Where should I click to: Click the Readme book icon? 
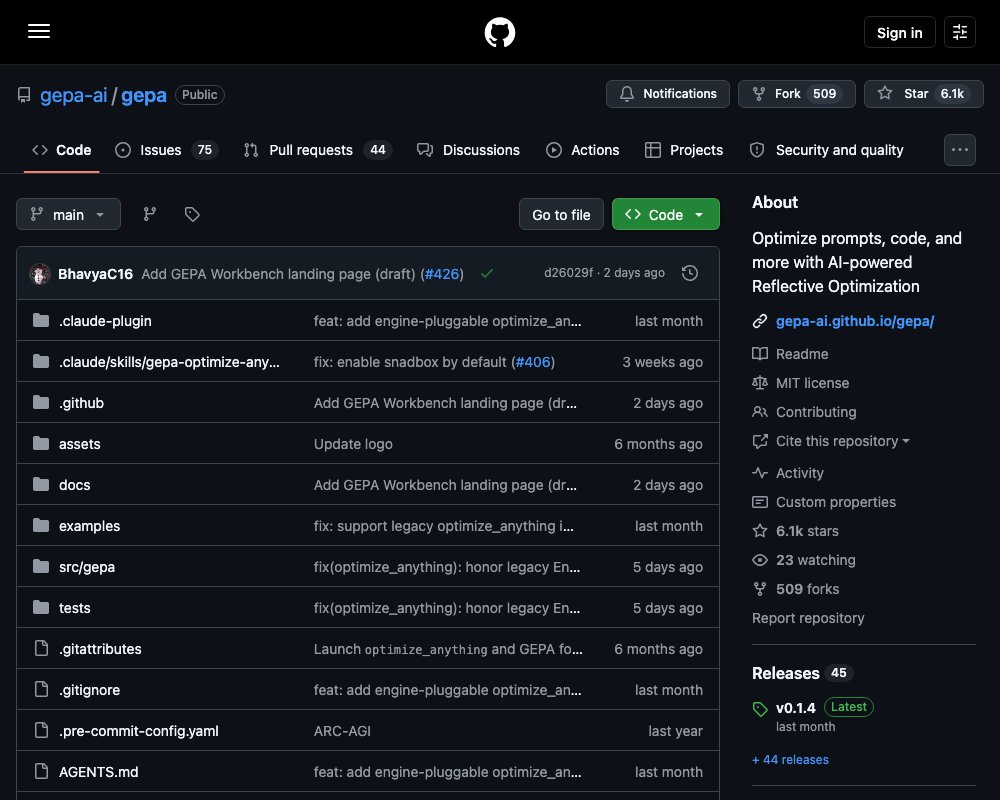pos(760,353)
